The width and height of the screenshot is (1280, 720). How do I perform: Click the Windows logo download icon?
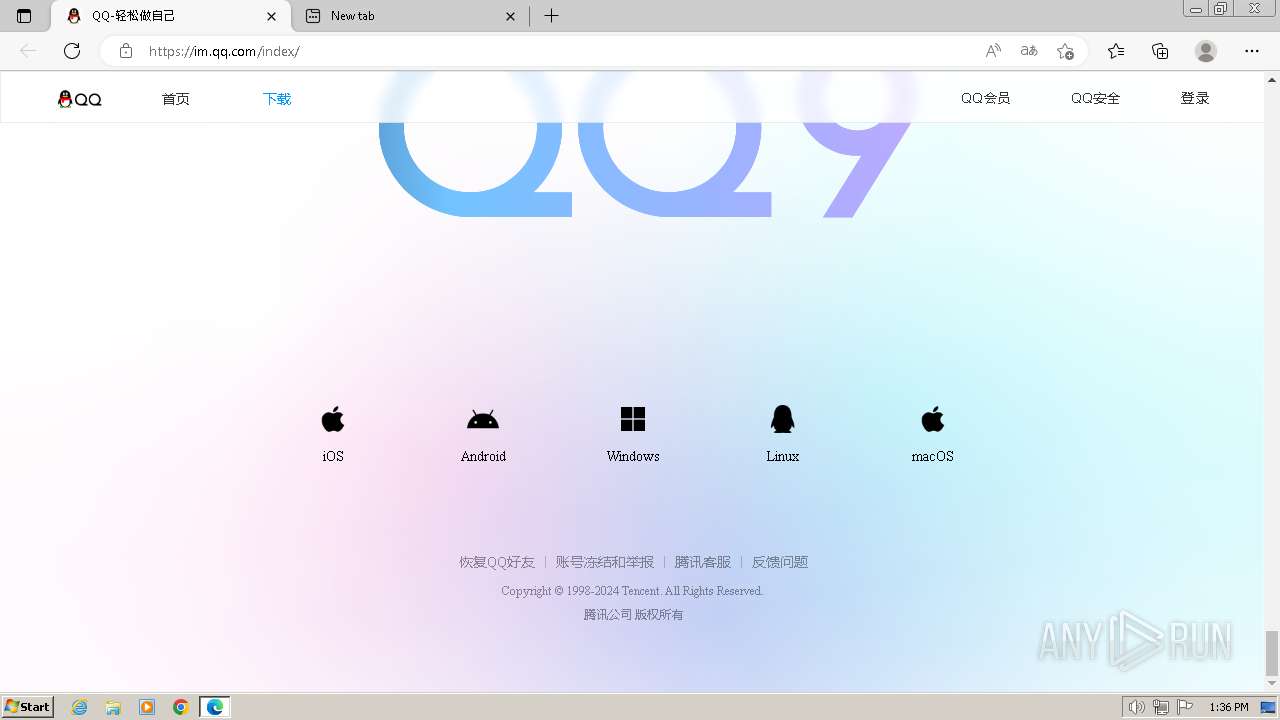(x=633, y=419)
